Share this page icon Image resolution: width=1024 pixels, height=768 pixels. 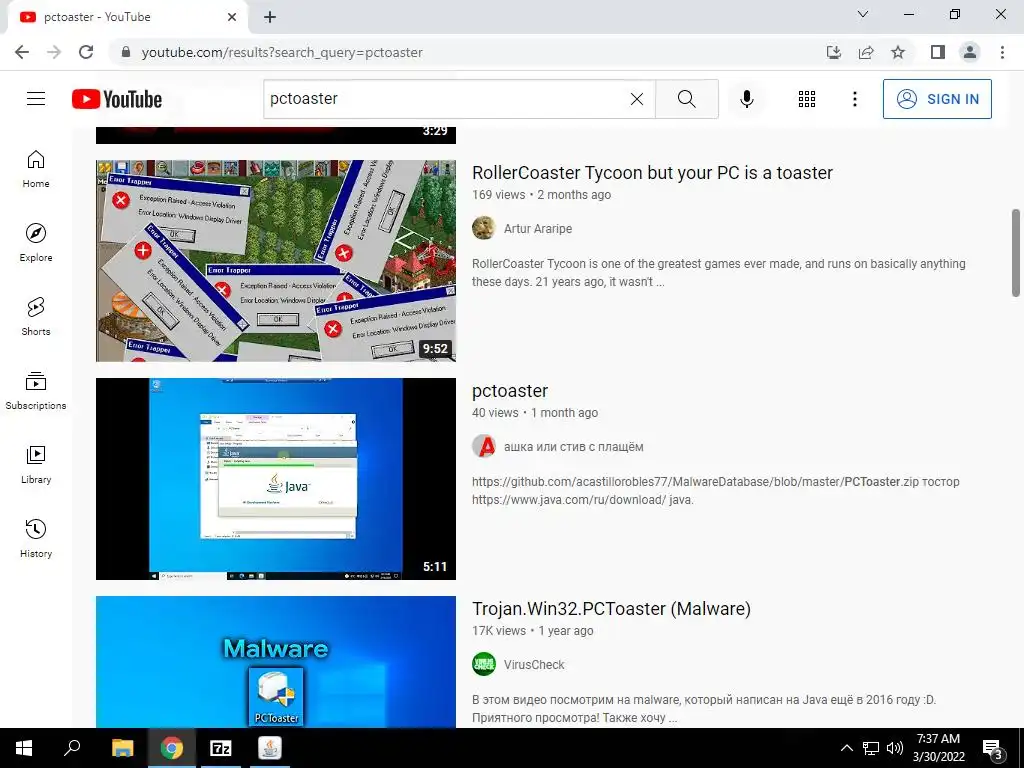pyautogui.click(x=866, y=52)
